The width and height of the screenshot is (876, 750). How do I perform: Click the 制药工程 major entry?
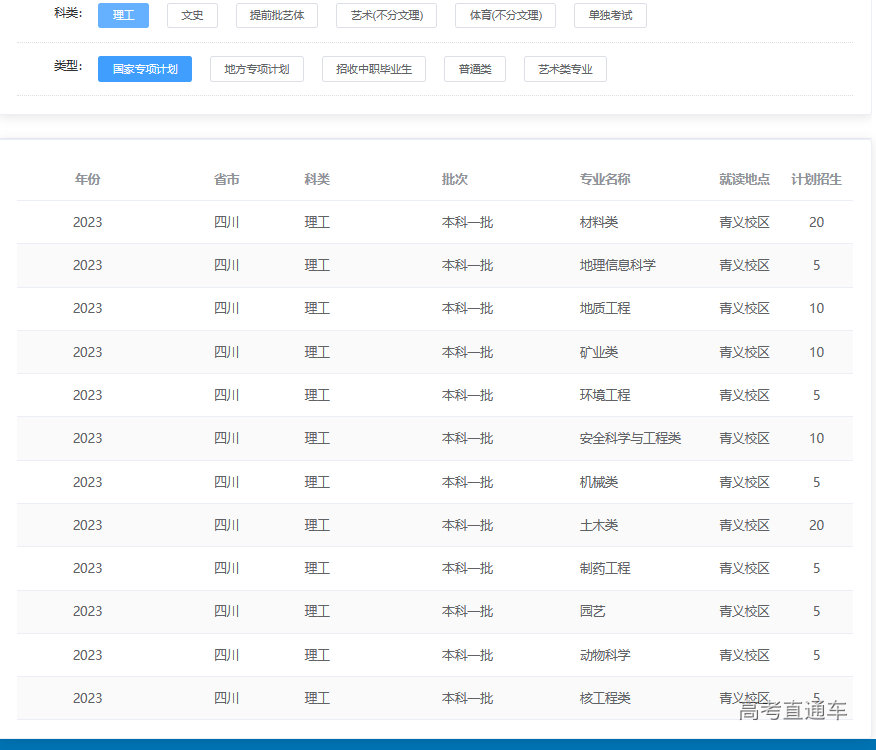click(x=605, y=568)
